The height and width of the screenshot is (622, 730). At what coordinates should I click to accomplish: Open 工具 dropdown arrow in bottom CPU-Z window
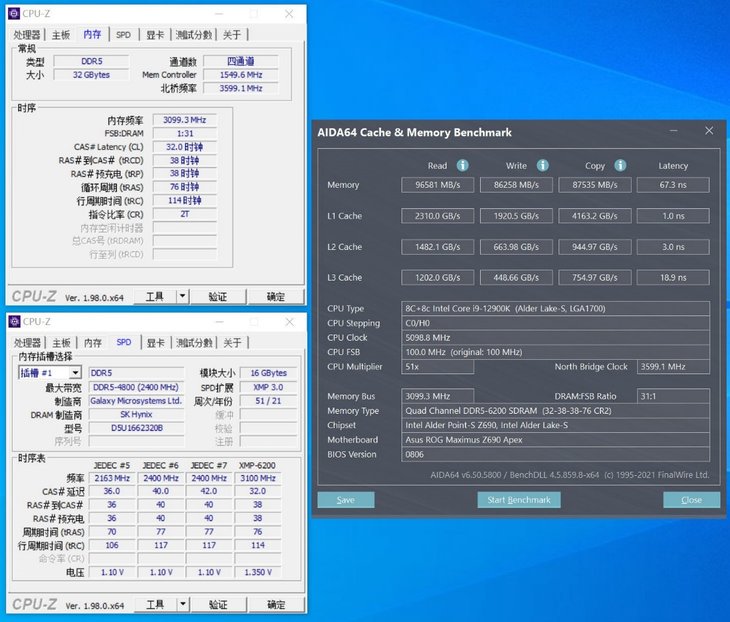(x=183, y=604)
